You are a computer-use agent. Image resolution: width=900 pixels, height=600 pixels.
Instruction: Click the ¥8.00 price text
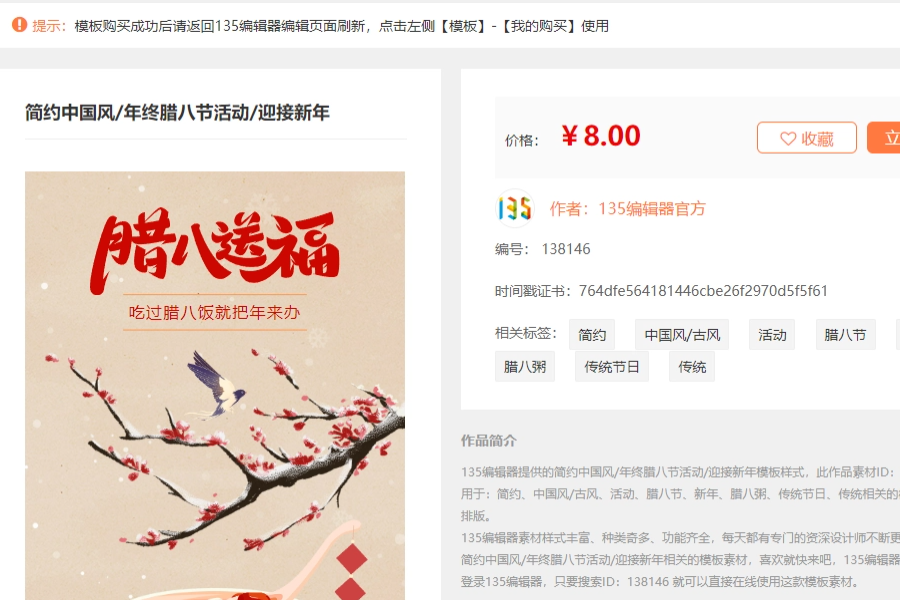601,136
